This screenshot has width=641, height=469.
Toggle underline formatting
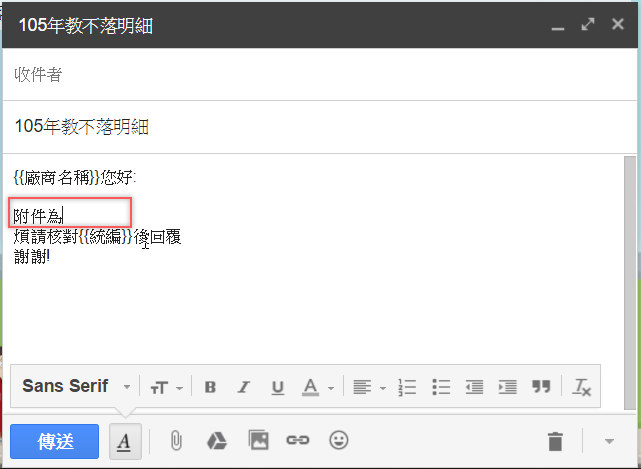(x=278, y=387)
